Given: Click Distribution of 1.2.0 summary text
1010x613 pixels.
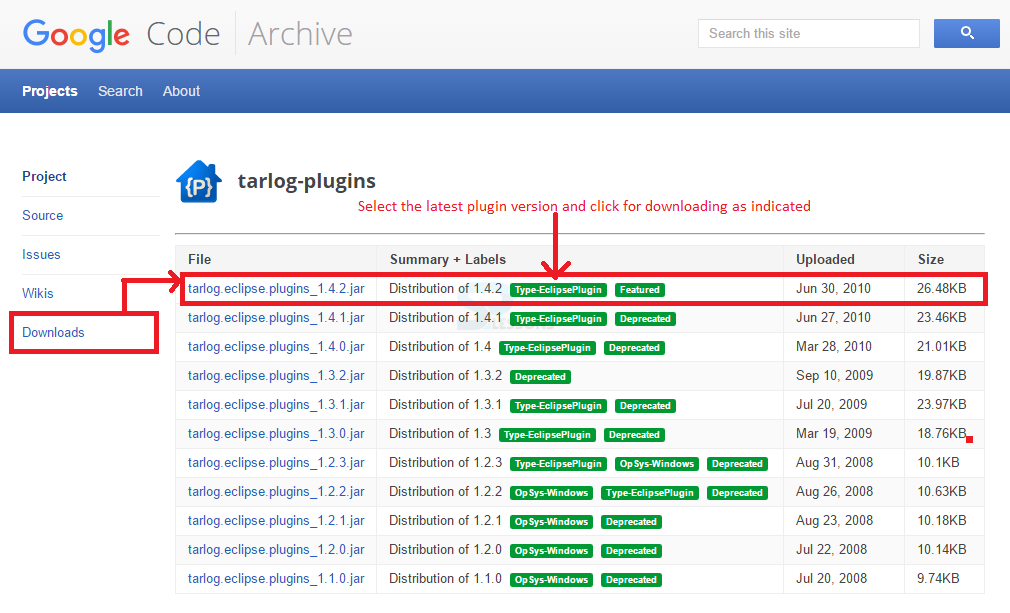Looking at the screenshot, I should coord(445,549).
